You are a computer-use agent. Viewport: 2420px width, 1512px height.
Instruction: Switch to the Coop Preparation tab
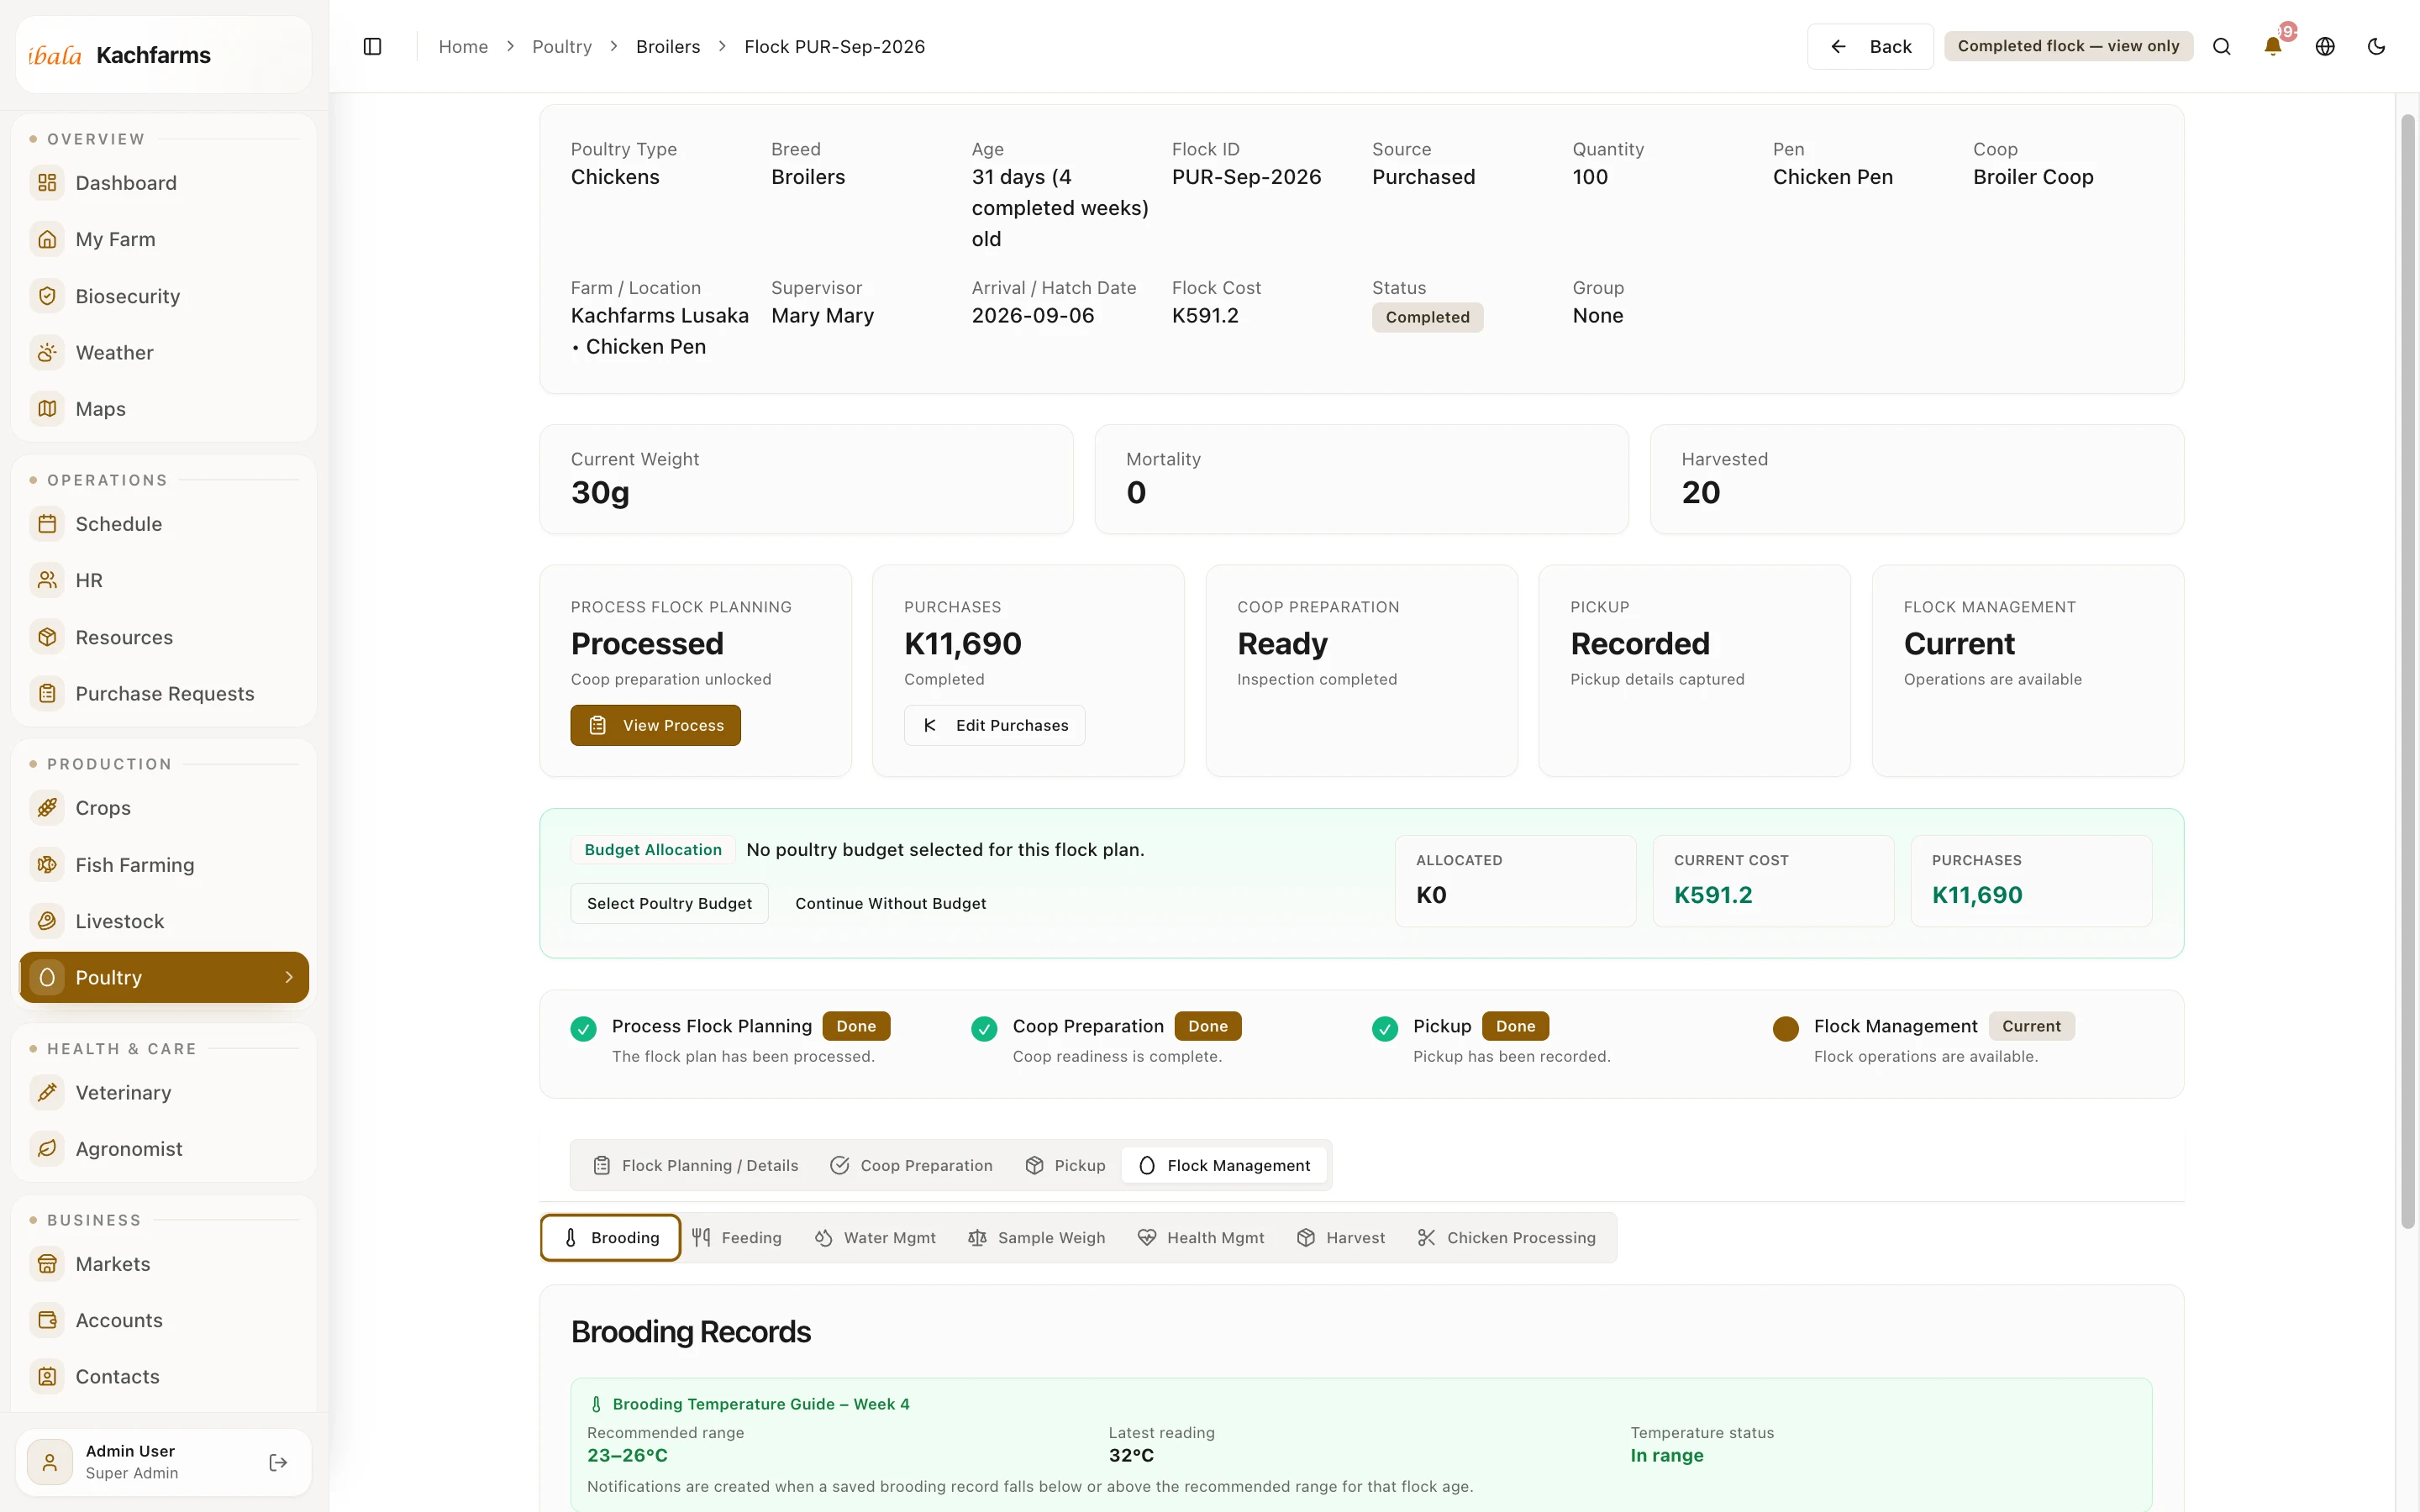911,1165
